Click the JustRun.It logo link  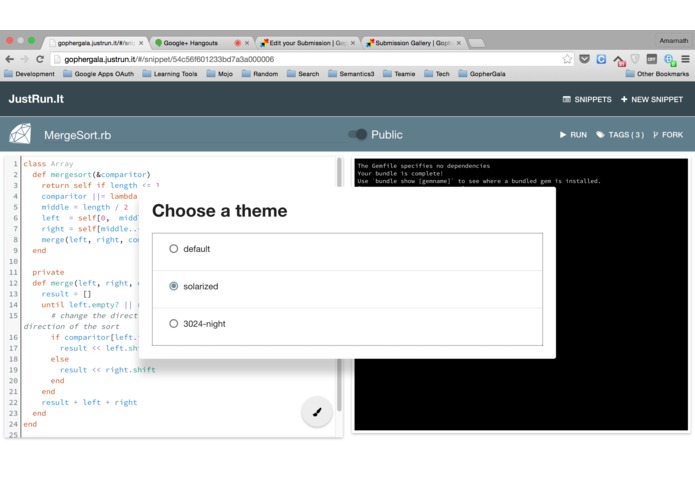tap(36, 99)
